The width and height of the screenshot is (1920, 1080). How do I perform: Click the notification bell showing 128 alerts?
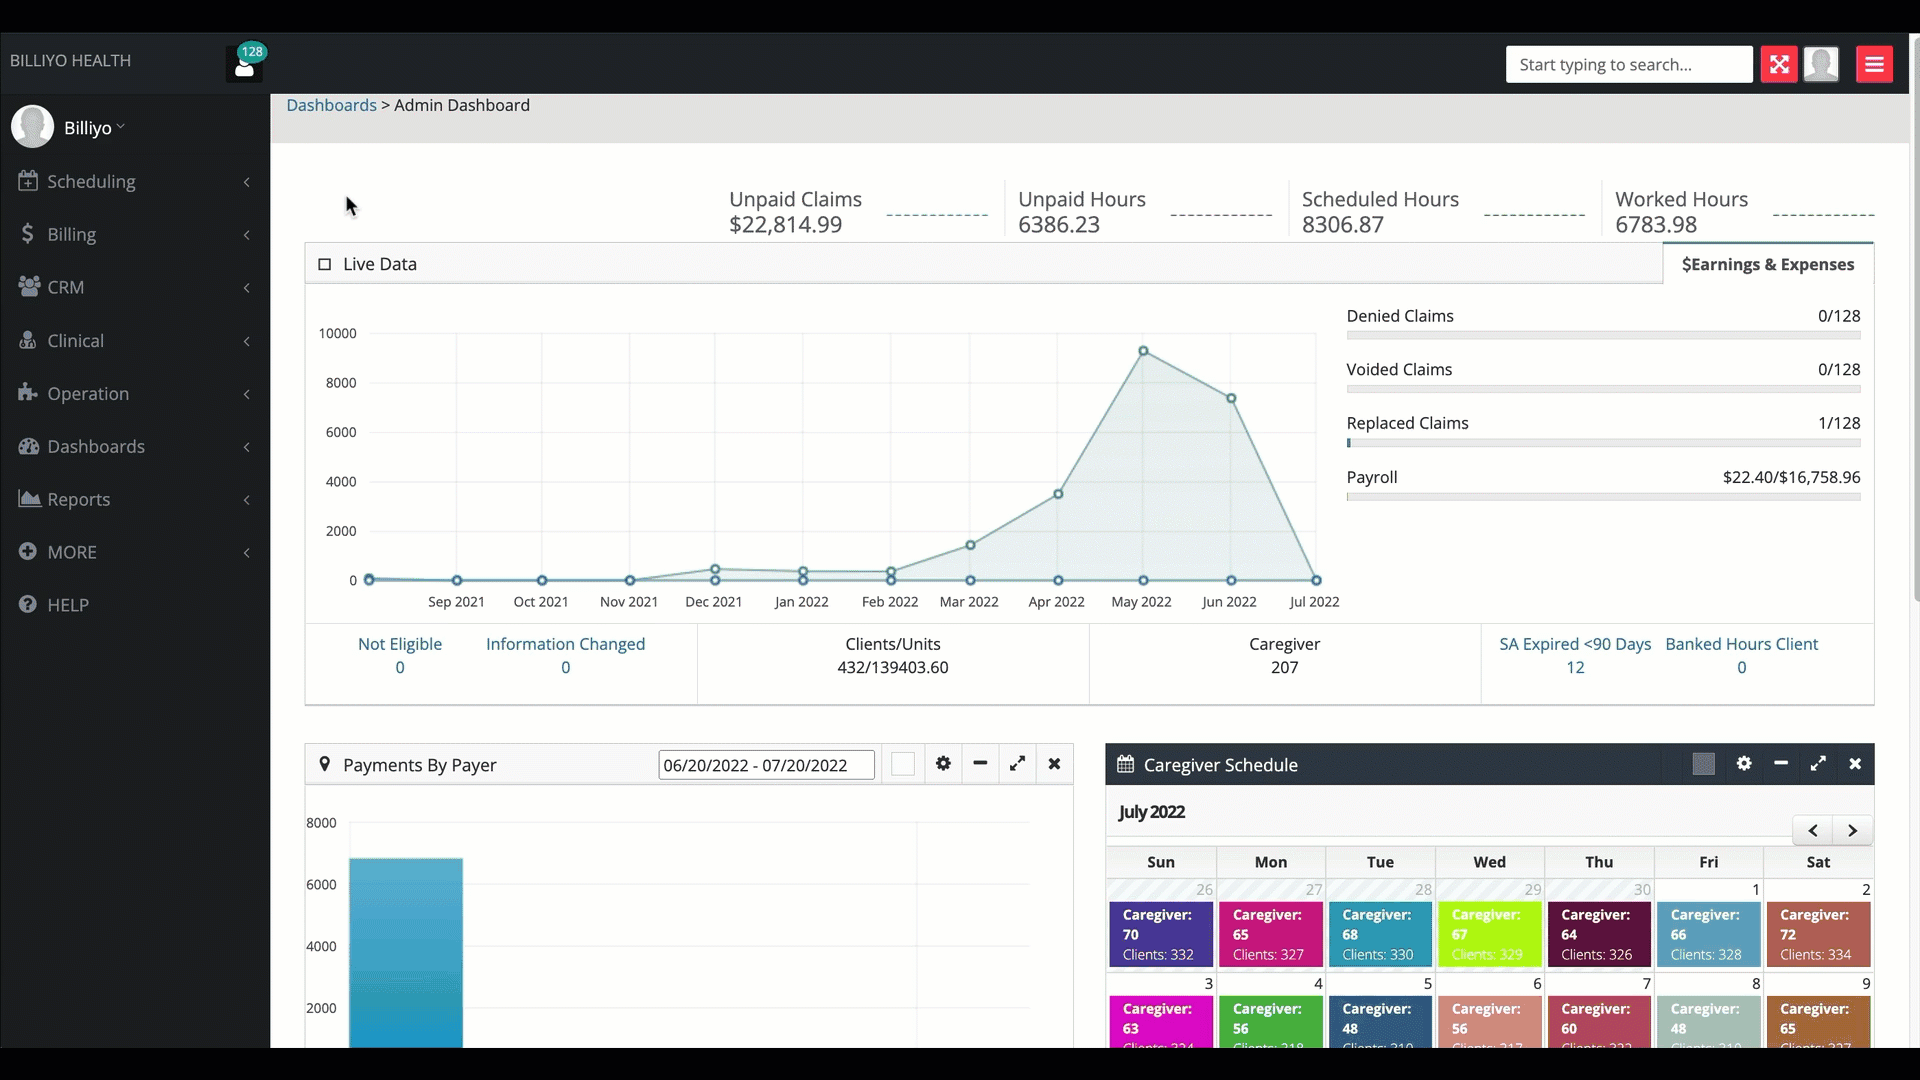244,63
